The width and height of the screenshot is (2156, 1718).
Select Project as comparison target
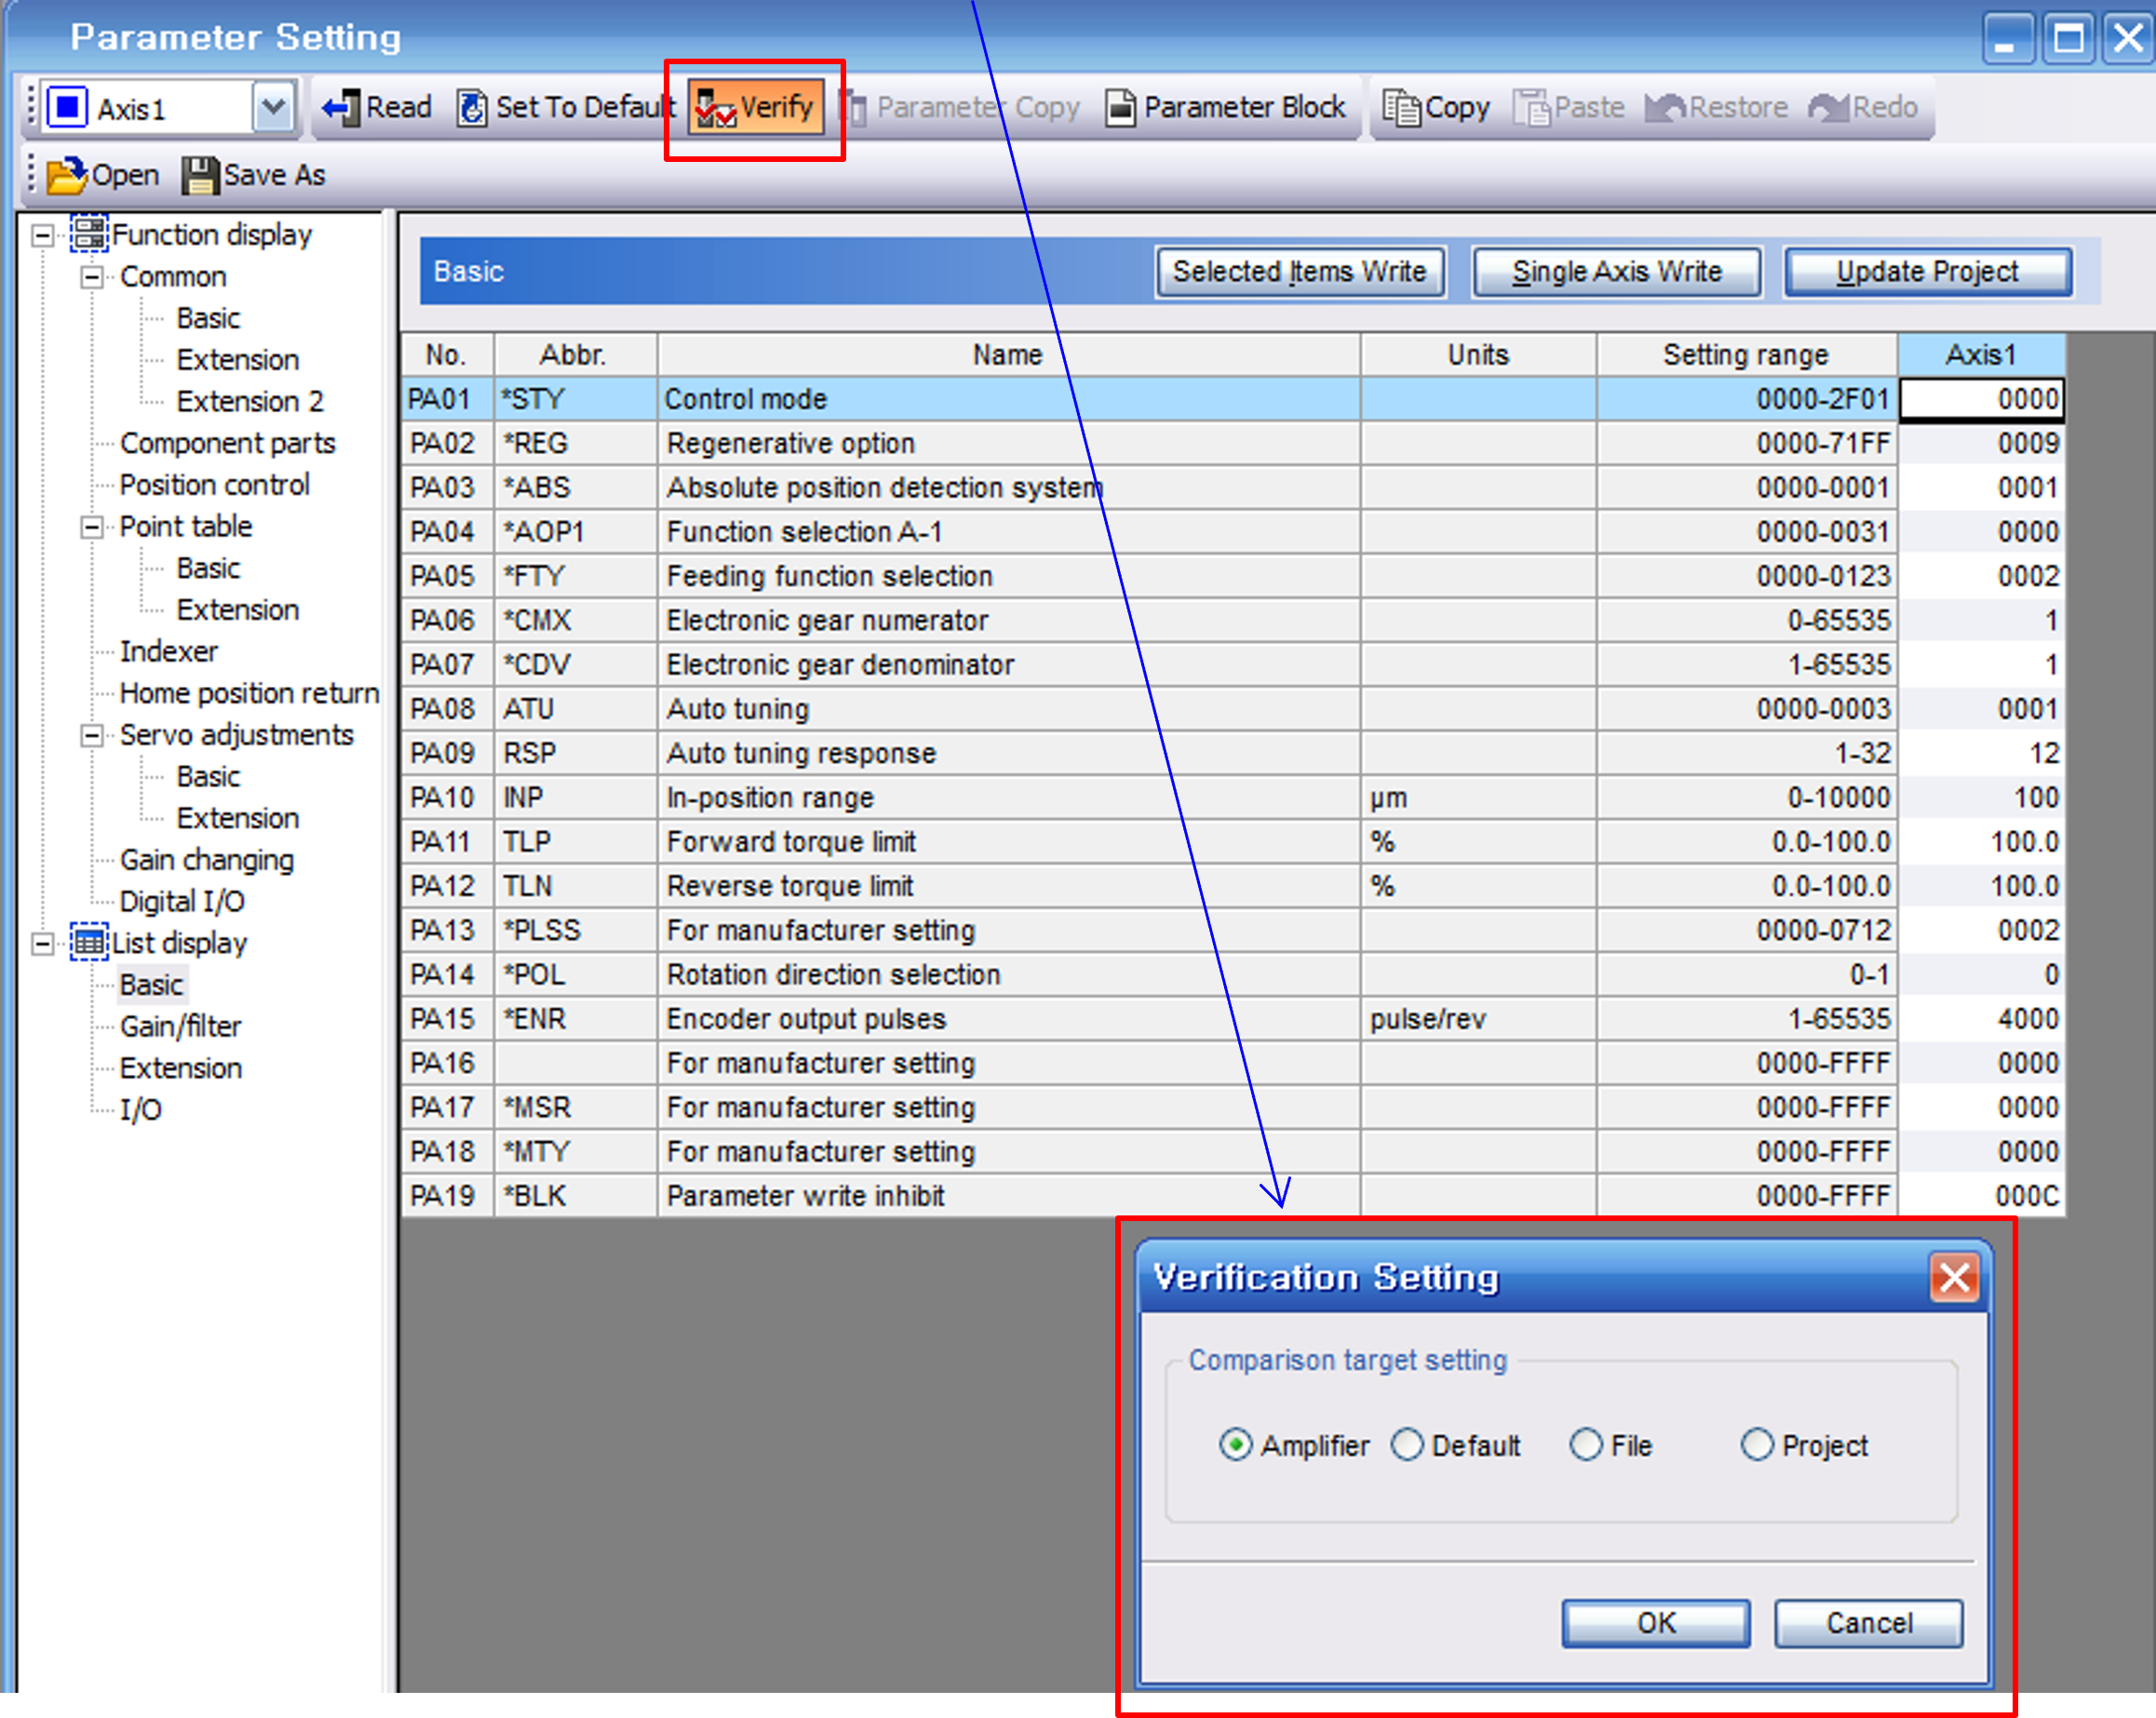click(x=1757, y=1445)
